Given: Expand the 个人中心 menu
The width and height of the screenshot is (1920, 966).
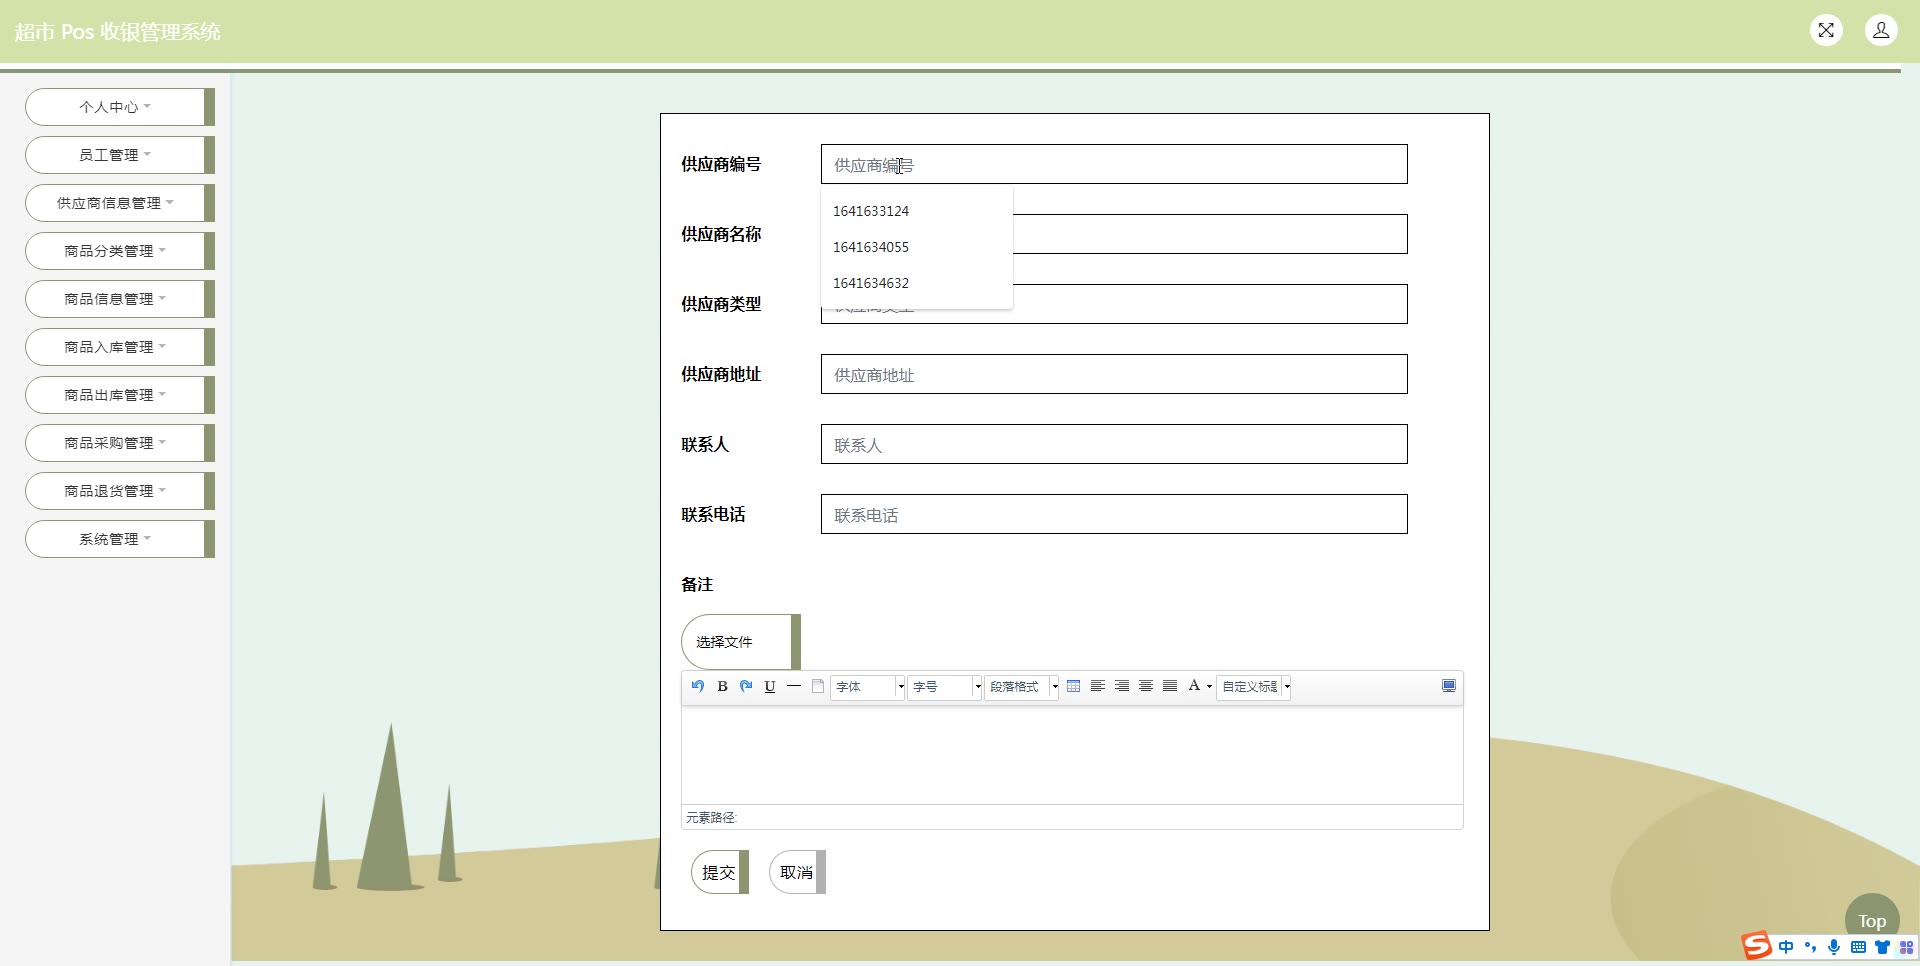Looking at the screenshot, I should [120, 107].
